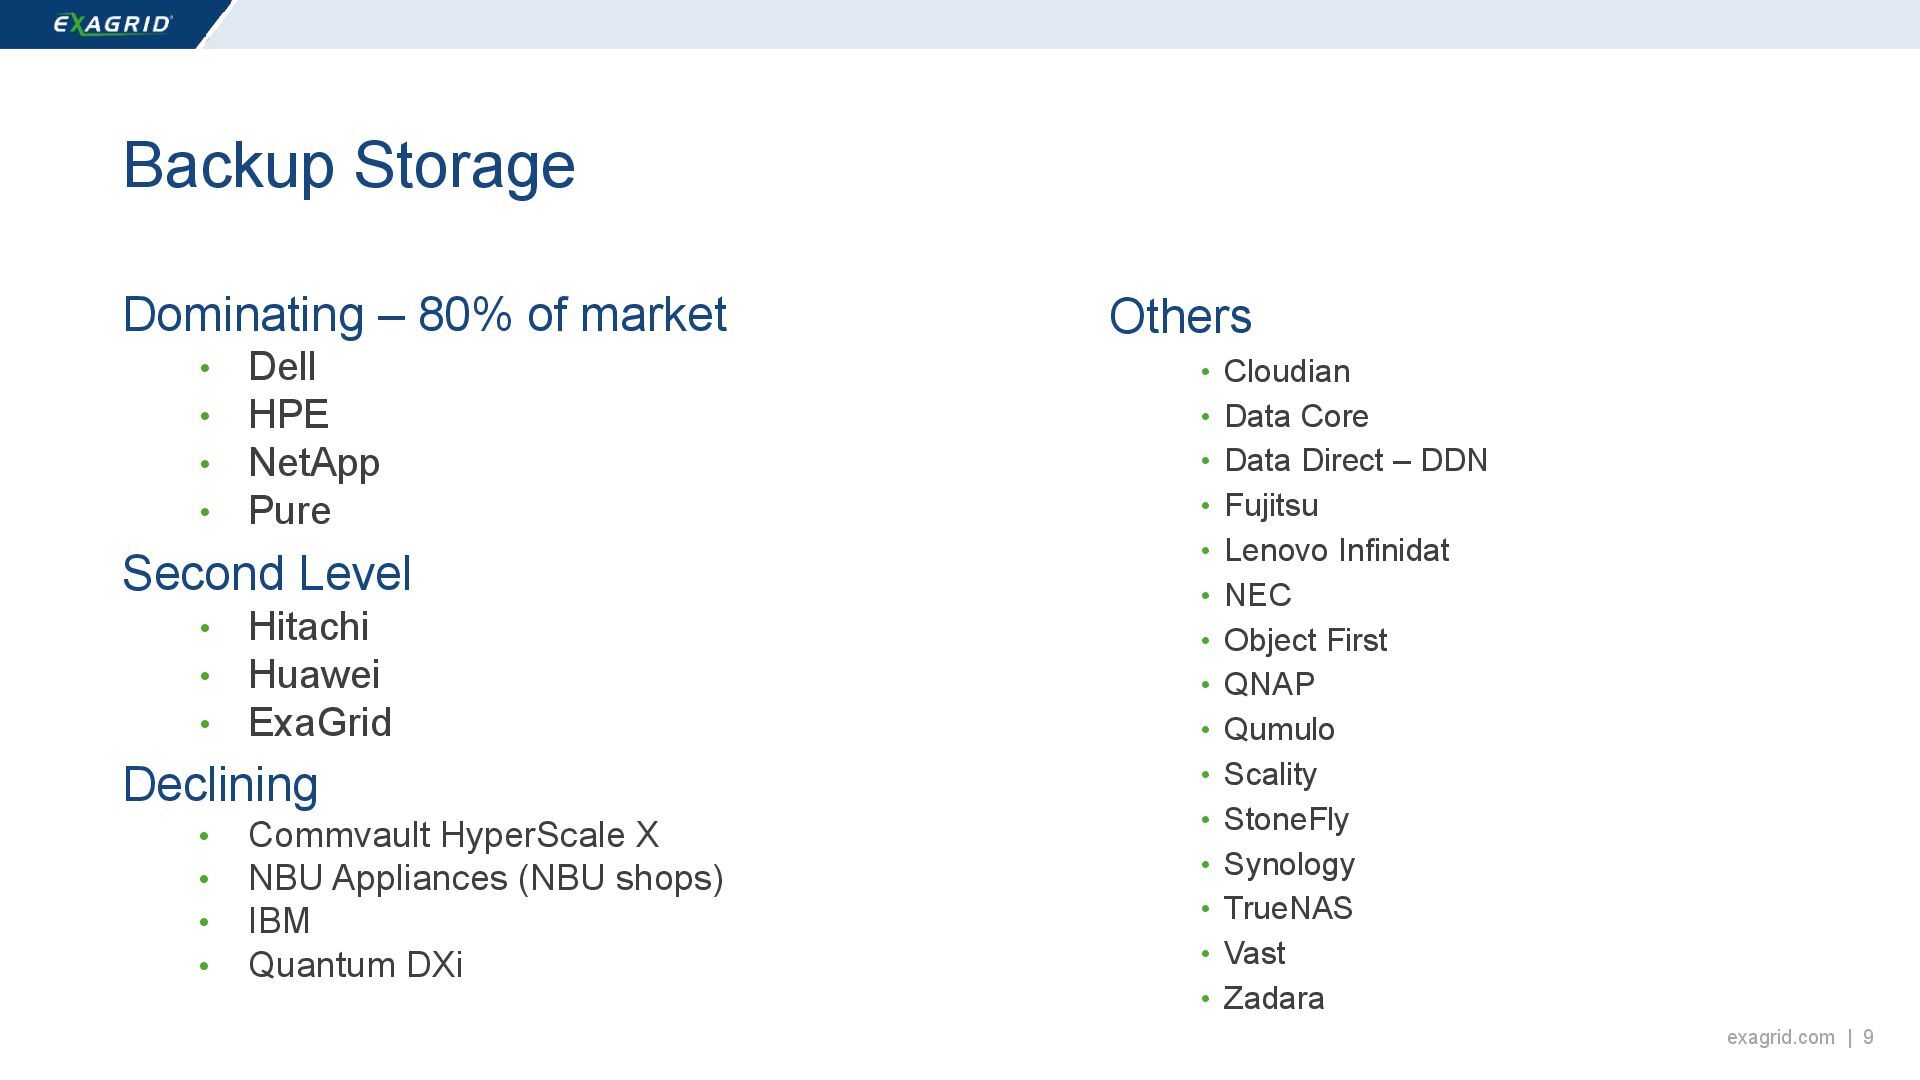Select the Huawei bullet item
Screen dimensions: 1920x1080
point(314,675)
